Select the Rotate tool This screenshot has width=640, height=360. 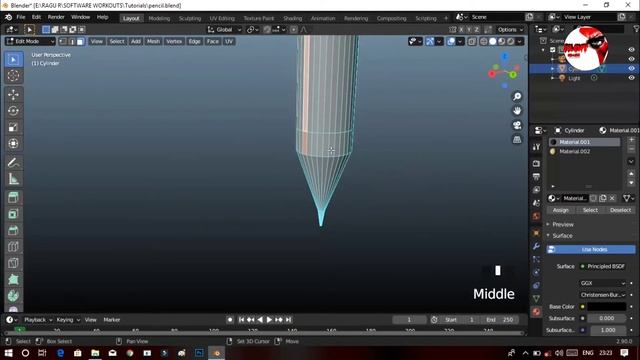tap(13, 111)
